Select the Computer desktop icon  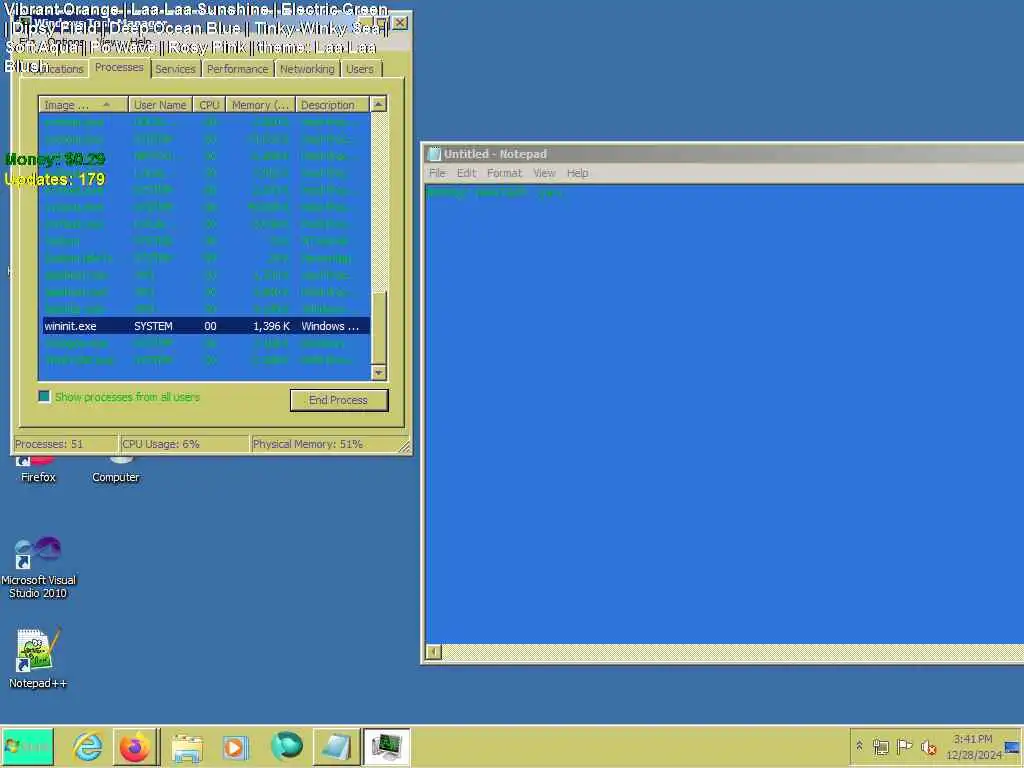point(116,469)
